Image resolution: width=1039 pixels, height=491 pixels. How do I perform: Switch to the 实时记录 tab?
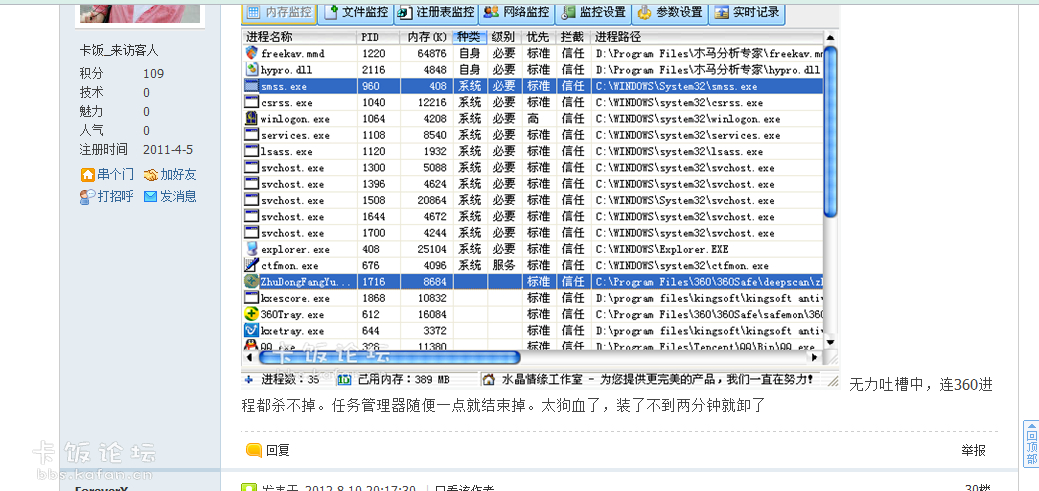coord(747,13)
